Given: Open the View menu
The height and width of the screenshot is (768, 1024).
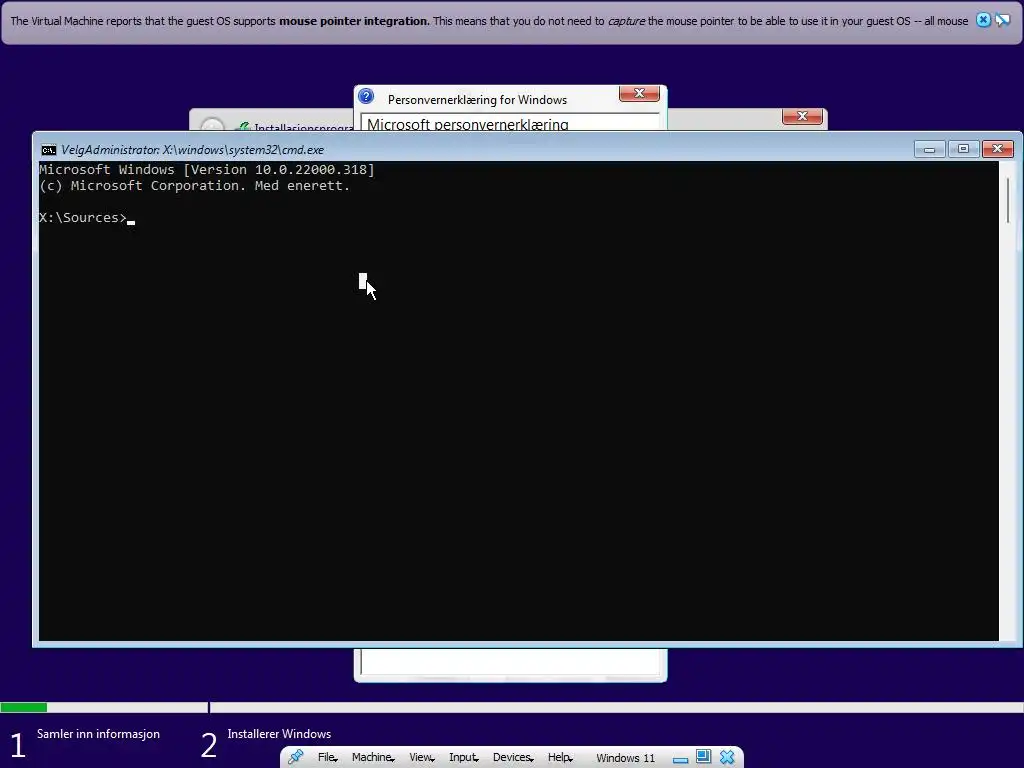Looking at the screenshot, I should click(x=421, y=757).
